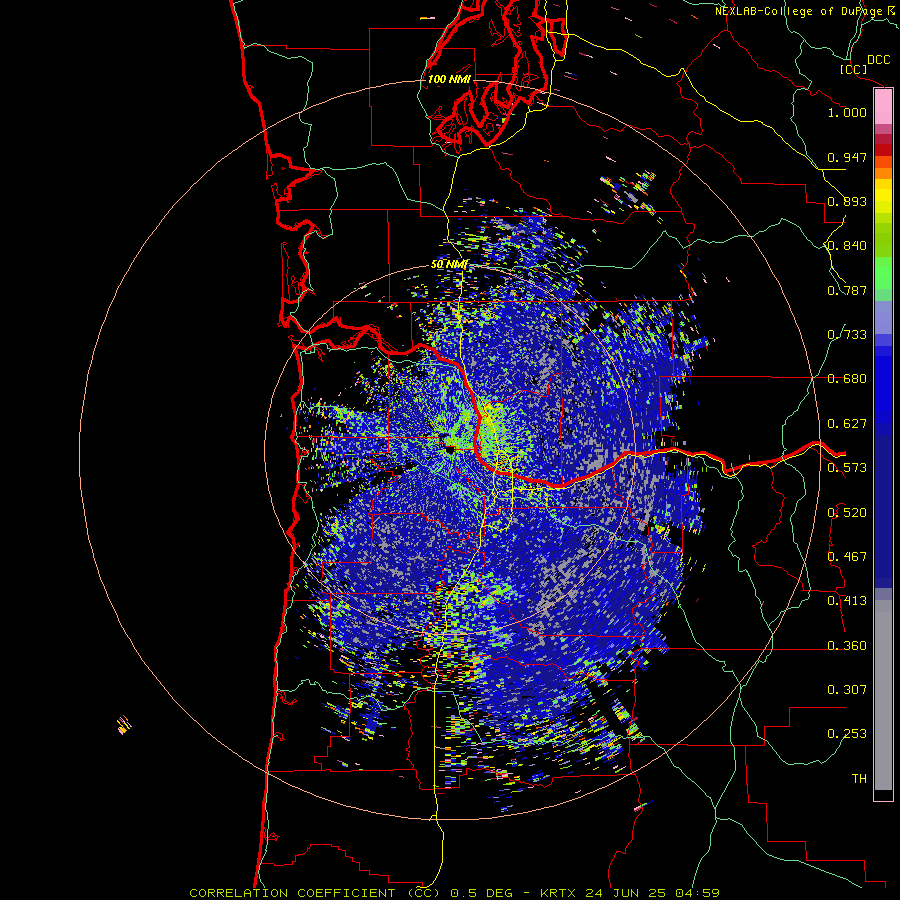Click the 0.253 value on the color scale
900x900 pixels.
[847, 734]
